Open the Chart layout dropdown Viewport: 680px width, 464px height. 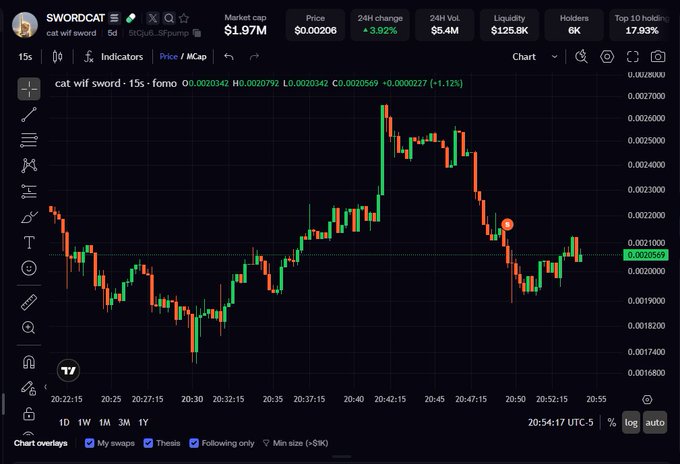pyautogui.click(x=535, y=57)
